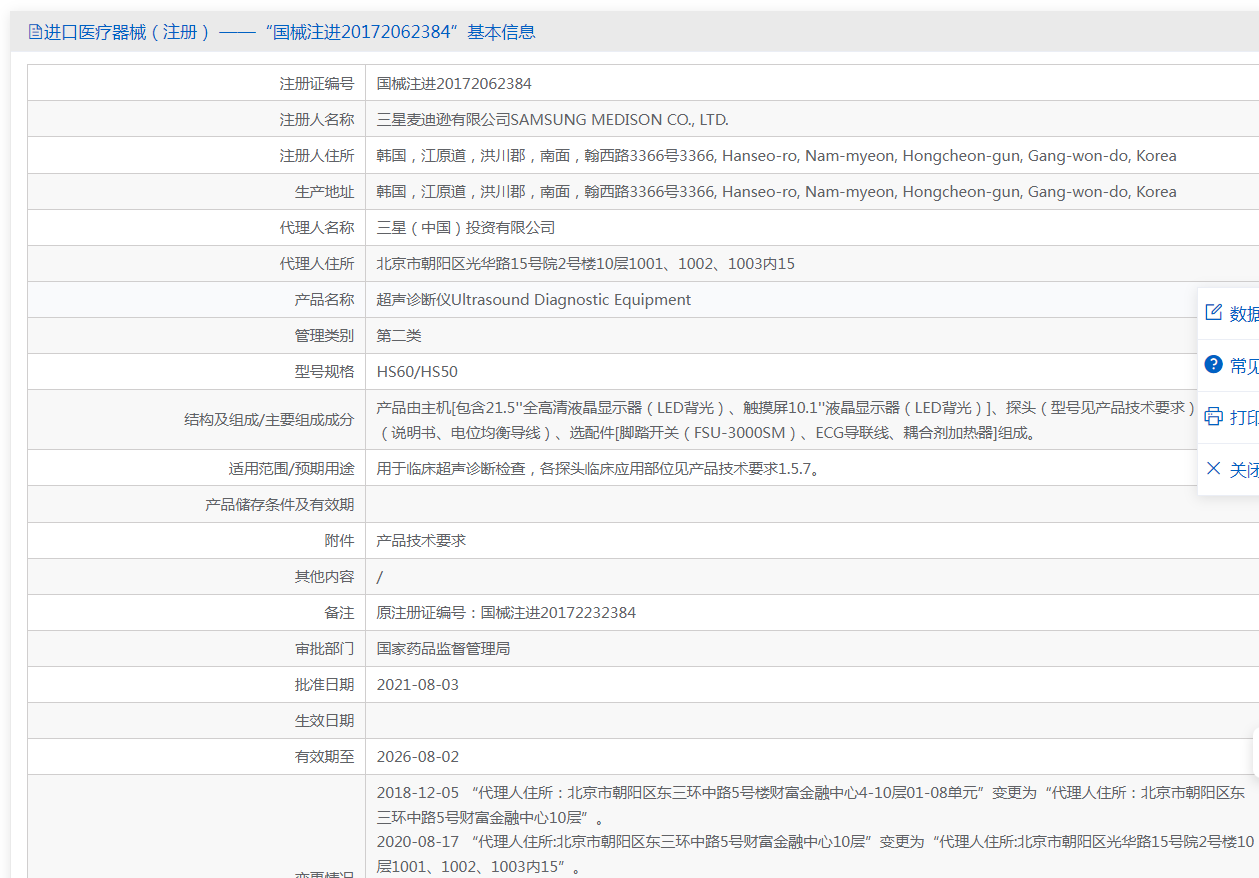Click agent name 三星（中国）投资有限公司

point(465,228)
